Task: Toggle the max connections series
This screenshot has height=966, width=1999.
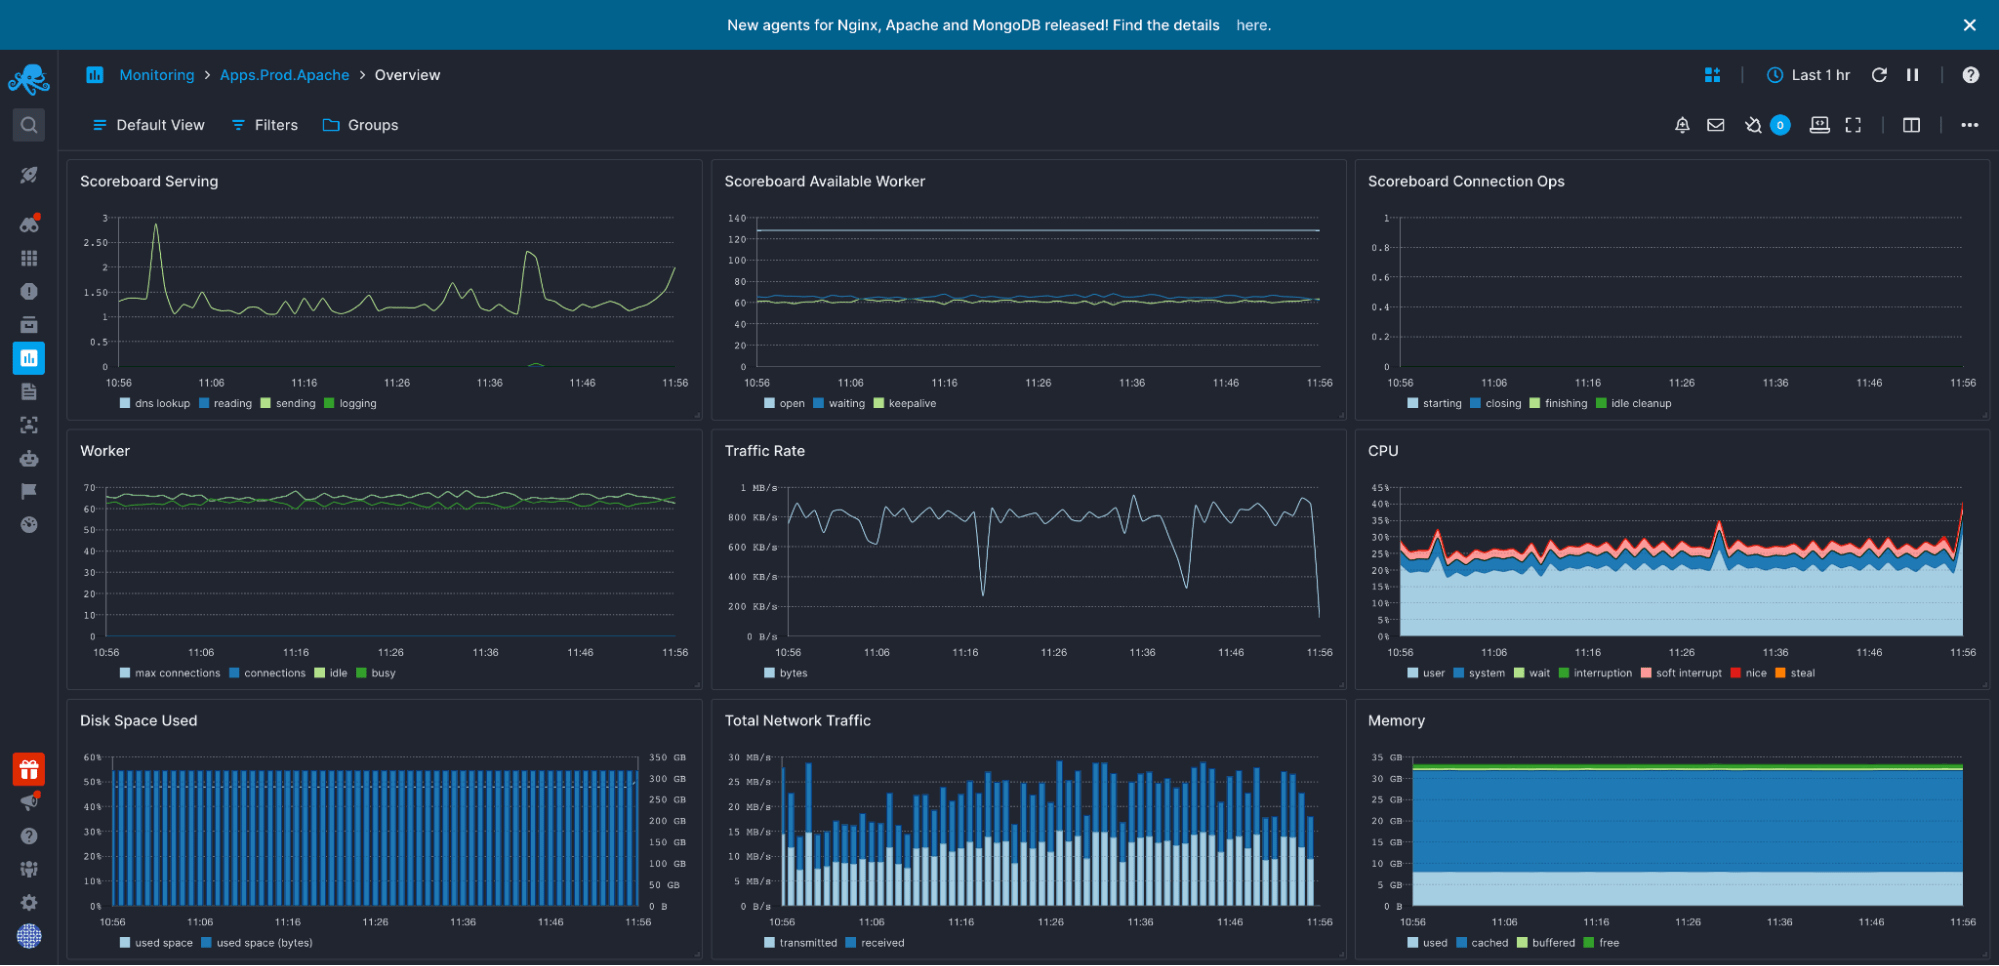Action: tap(169, 673)
